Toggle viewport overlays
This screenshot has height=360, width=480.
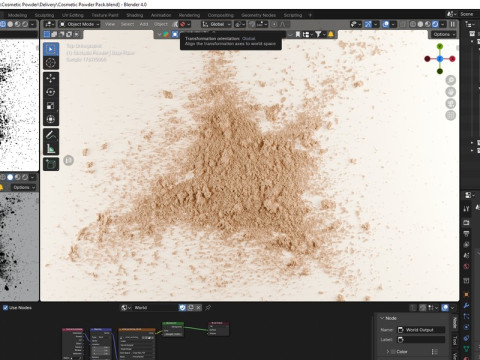[x=386, y=24]
